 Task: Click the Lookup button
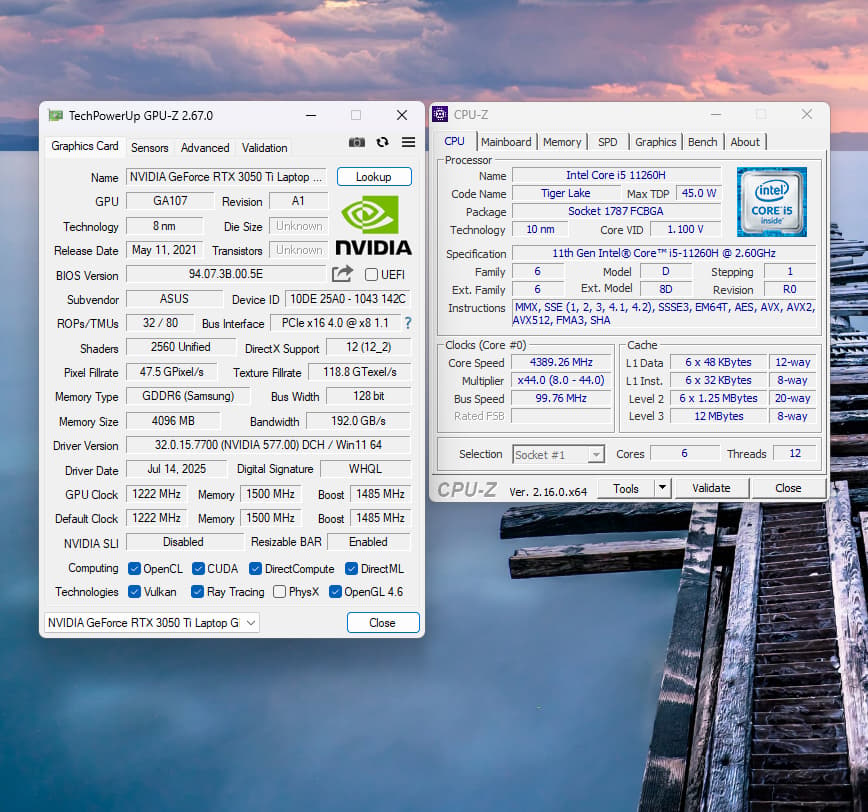pyautogui.click(x=374, y=177)
